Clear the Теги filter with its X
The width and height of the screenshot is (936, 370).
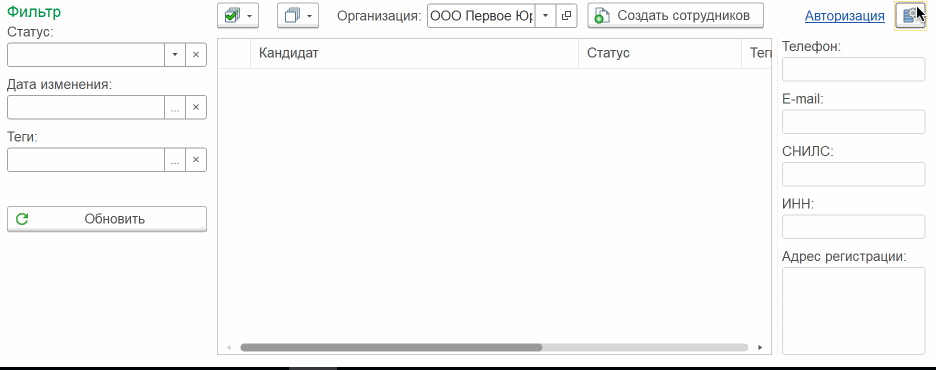196,160
